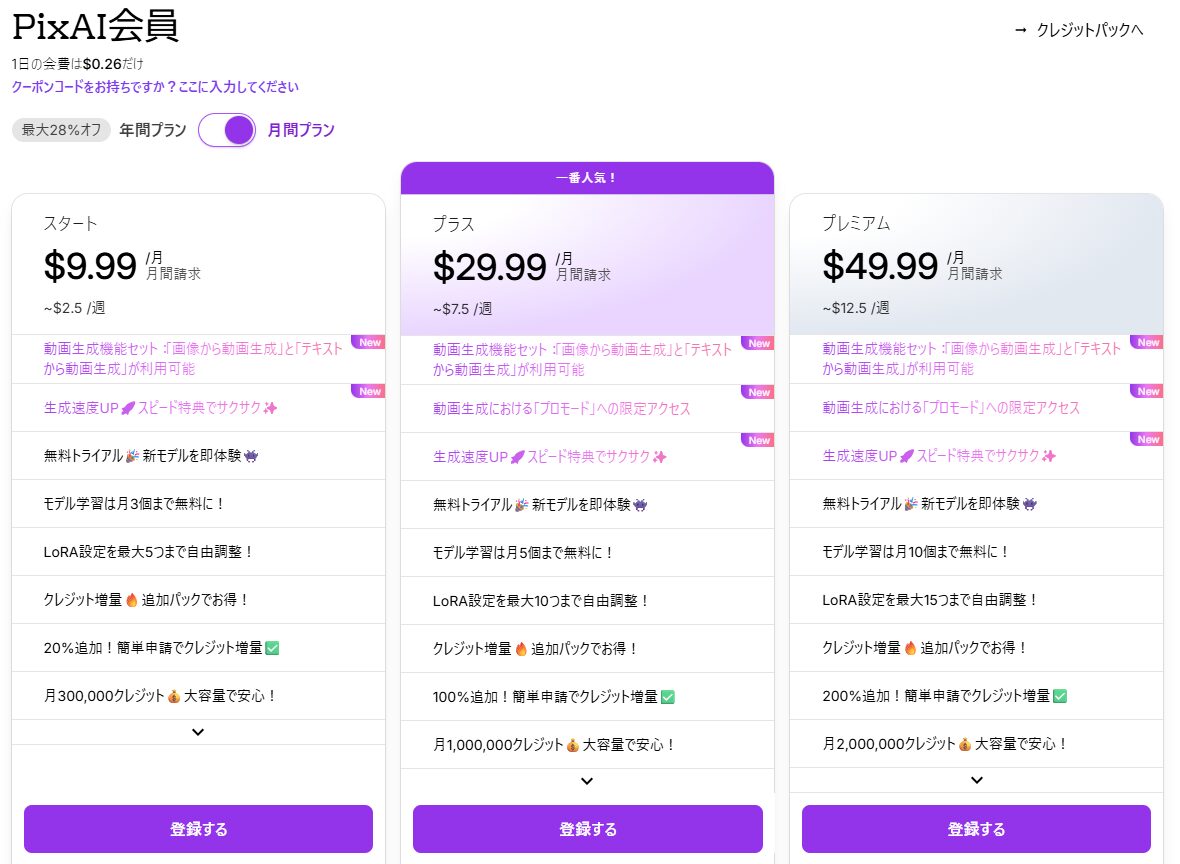Expand more features in スタート plan
The image size is (1180, 864).
coord(198,732)
